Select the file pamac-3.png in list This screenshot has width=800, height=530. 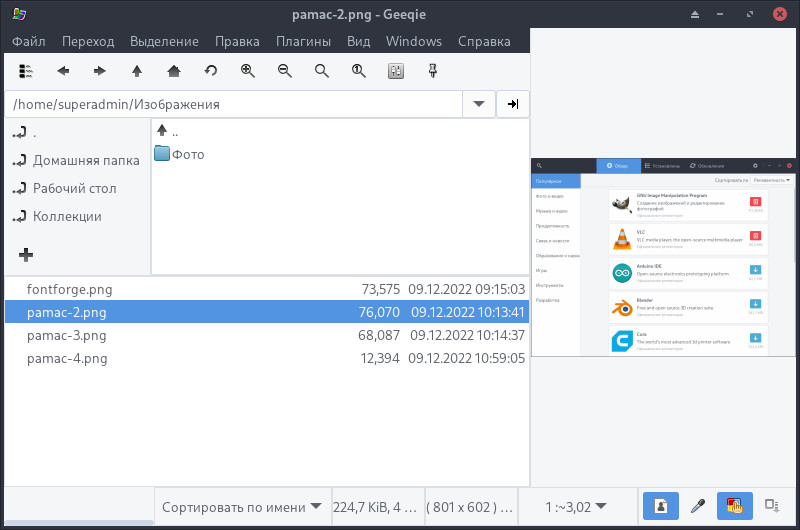click(x=67, y=335)
